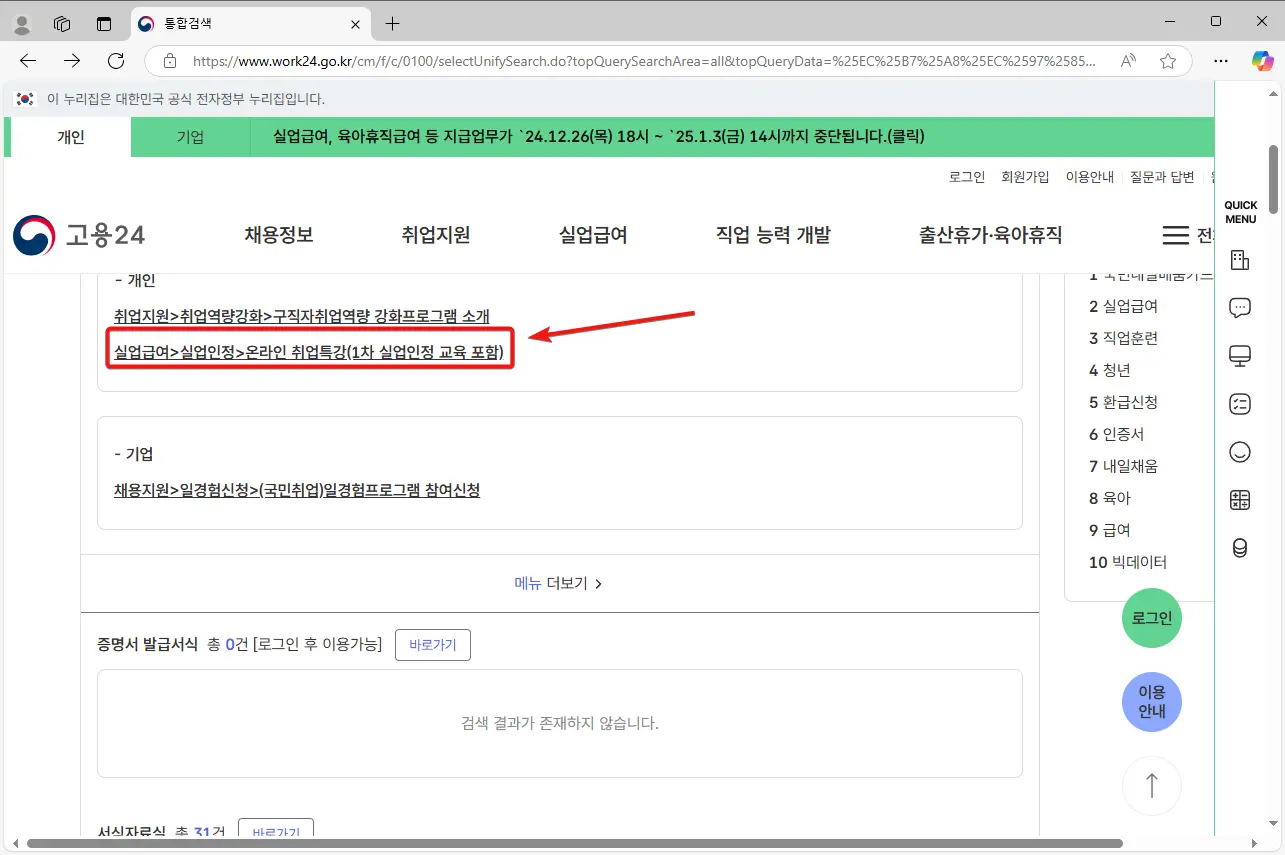Click the vertical page scrollbar
The width and height of the screenshot is (1285, 855).
1274,180
